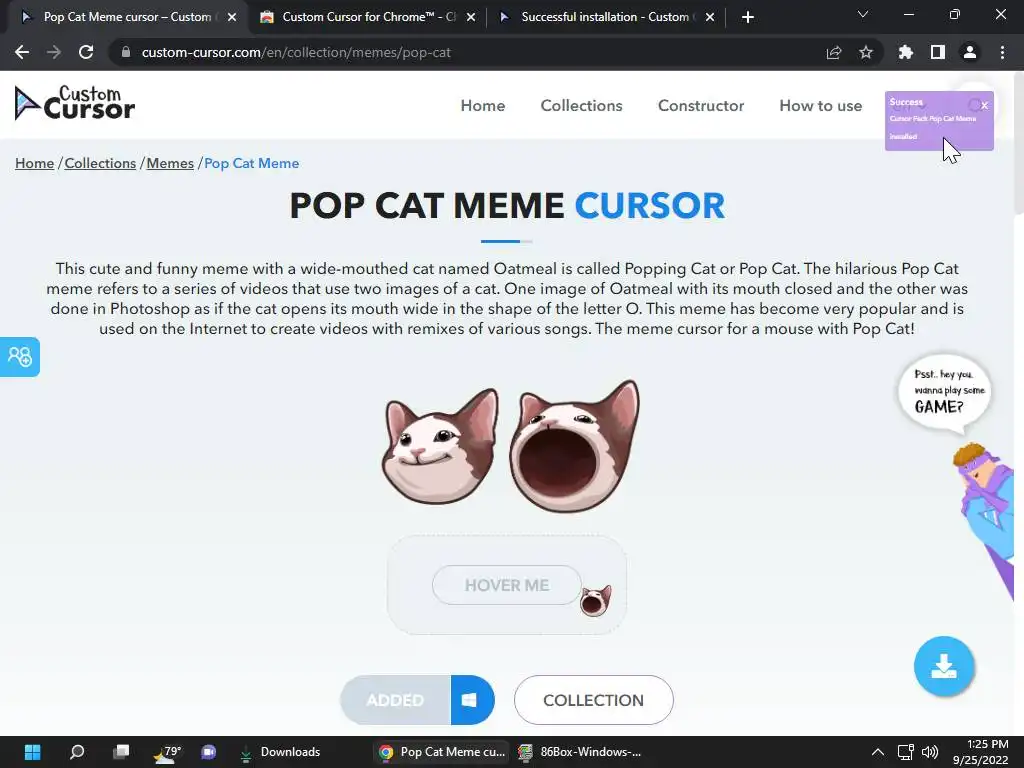The height and width of the screenshot is (768, 1024).
Task: Click the POP CAT MEME CURSOR heading
Action: [x=507, y=206]
